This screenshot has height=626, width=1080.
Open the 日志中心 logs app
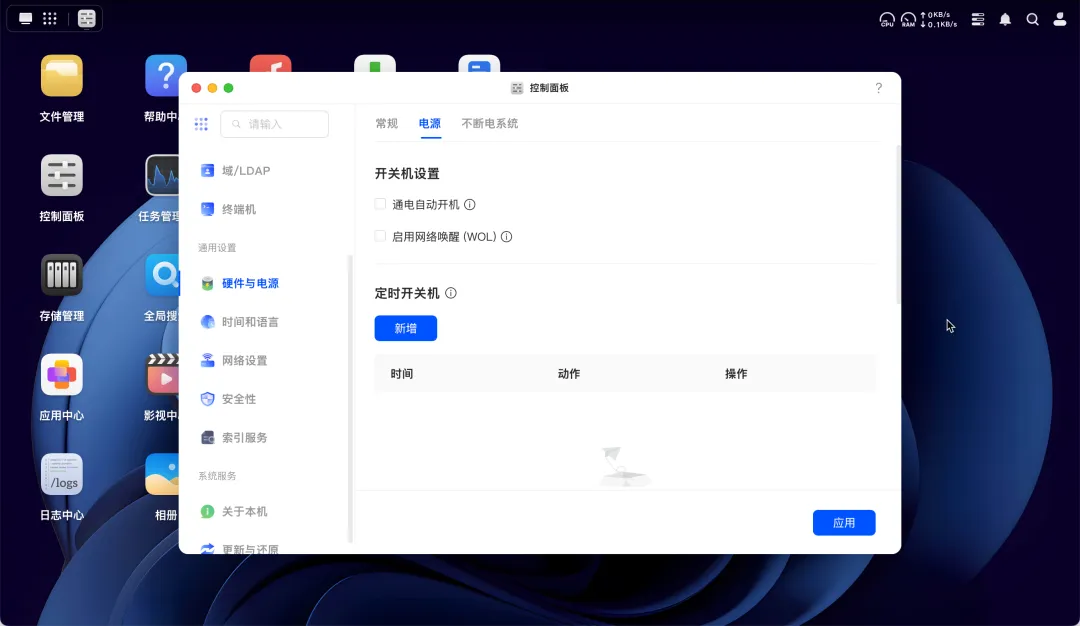[x=61, y=474]
